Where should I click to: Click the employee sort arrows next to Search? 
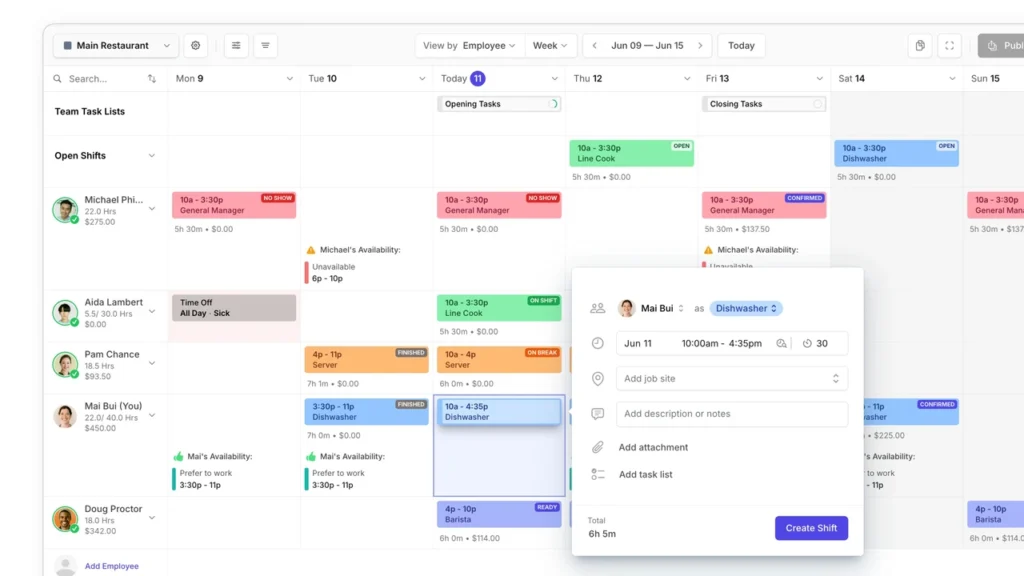click(152, 79)
